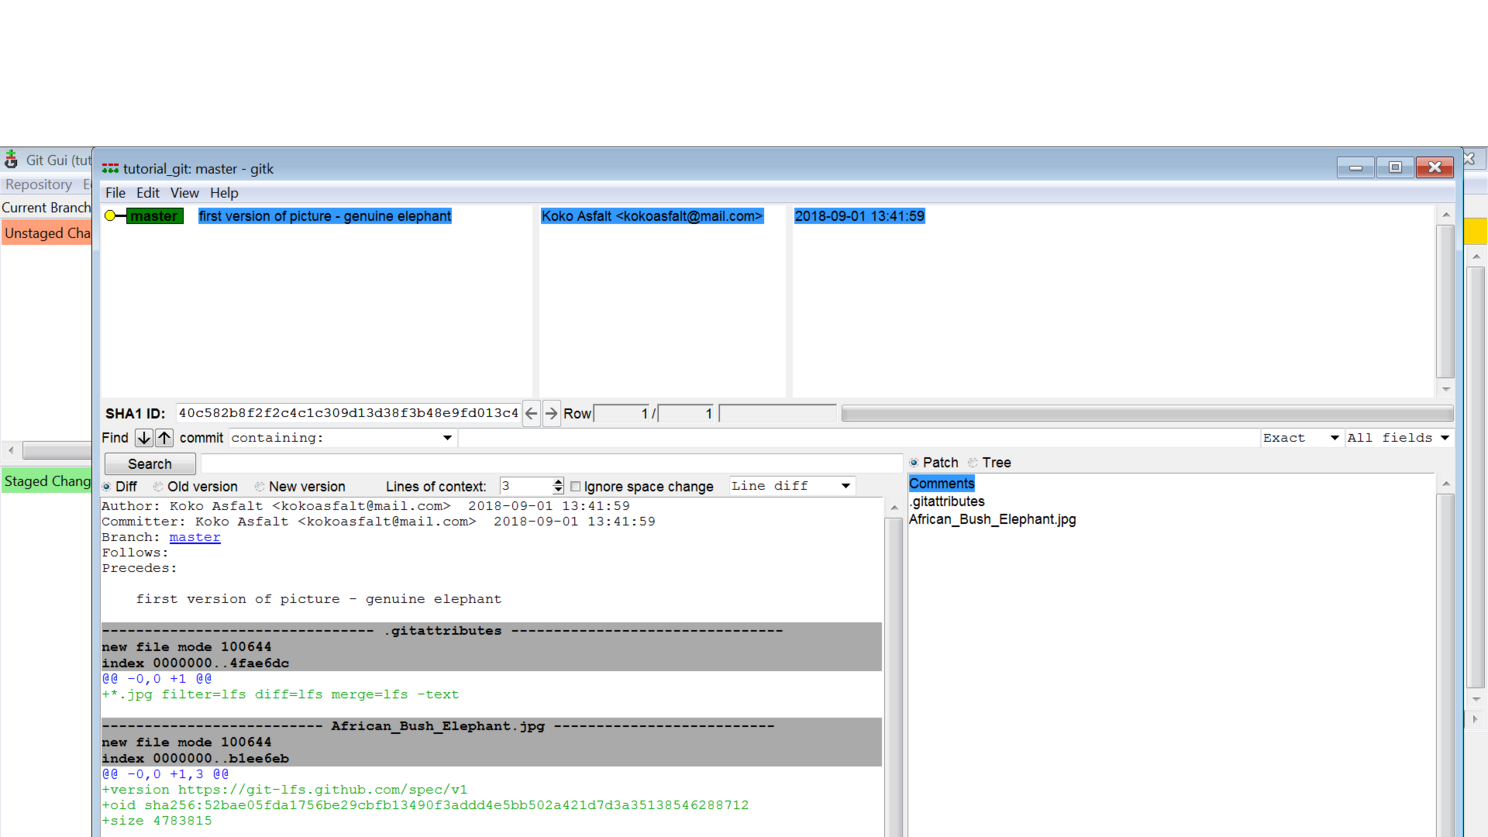Click scroll down arrow of commit list

point(1446,389)
